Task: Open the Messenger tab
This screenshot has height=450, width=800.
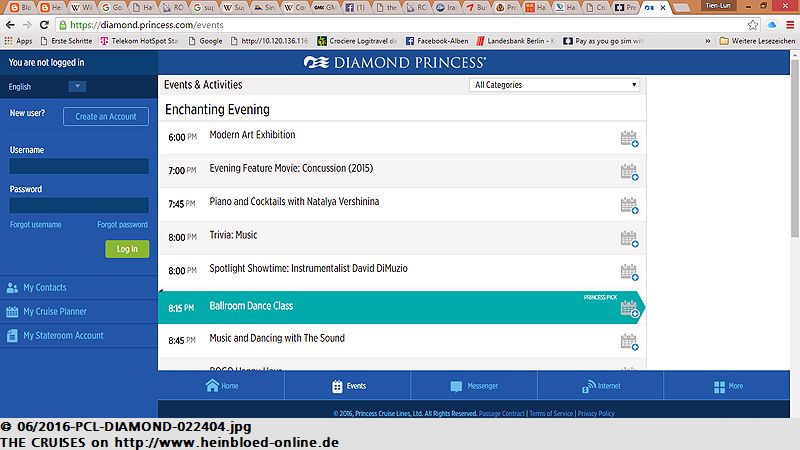Action: click(x=474, y=386)
